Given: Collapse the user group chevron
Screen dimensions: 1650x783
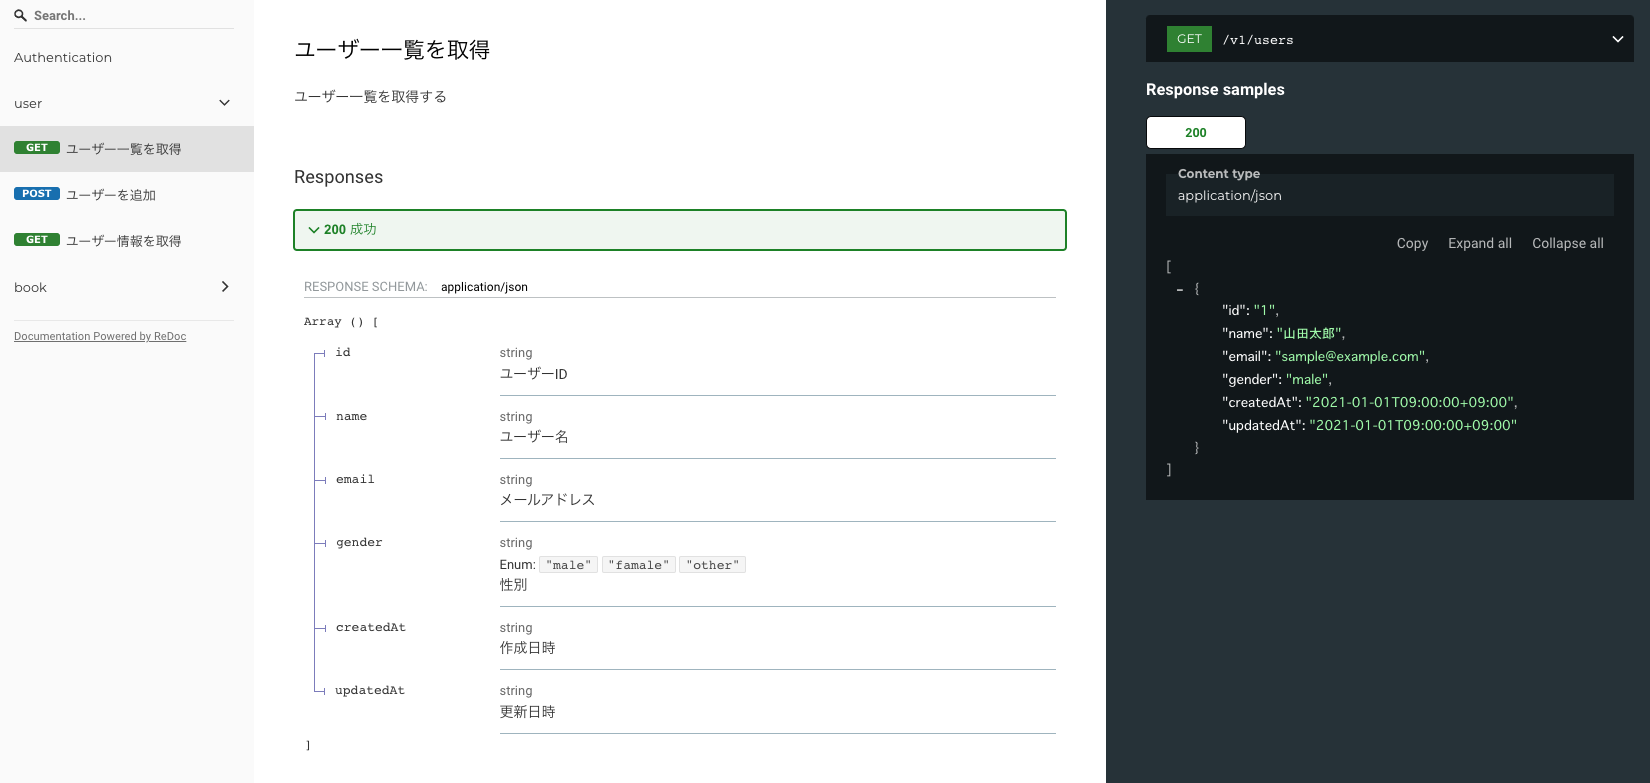Looking at the screenshot, I should point(225,103).
